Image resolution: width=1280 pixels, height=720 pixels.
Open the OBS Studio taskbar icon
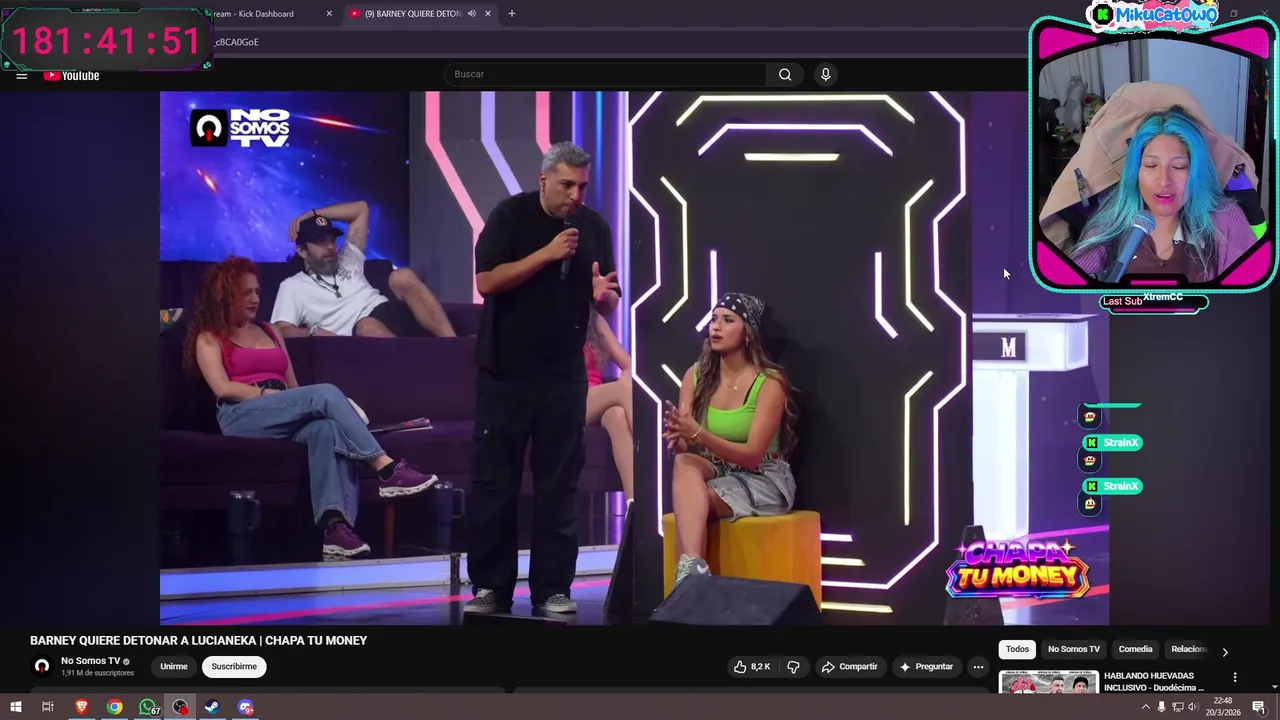click(180, 707)
